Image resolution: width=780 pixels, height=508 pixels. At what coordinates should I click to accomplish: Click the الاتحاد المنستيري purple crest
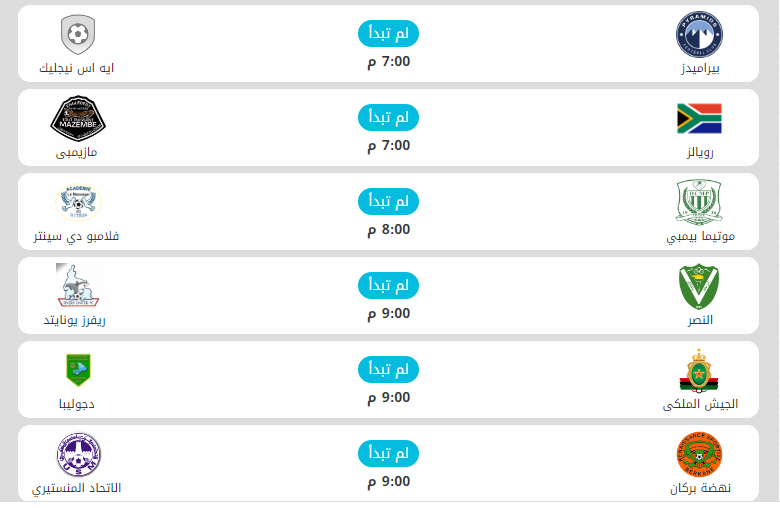[77, 455]
